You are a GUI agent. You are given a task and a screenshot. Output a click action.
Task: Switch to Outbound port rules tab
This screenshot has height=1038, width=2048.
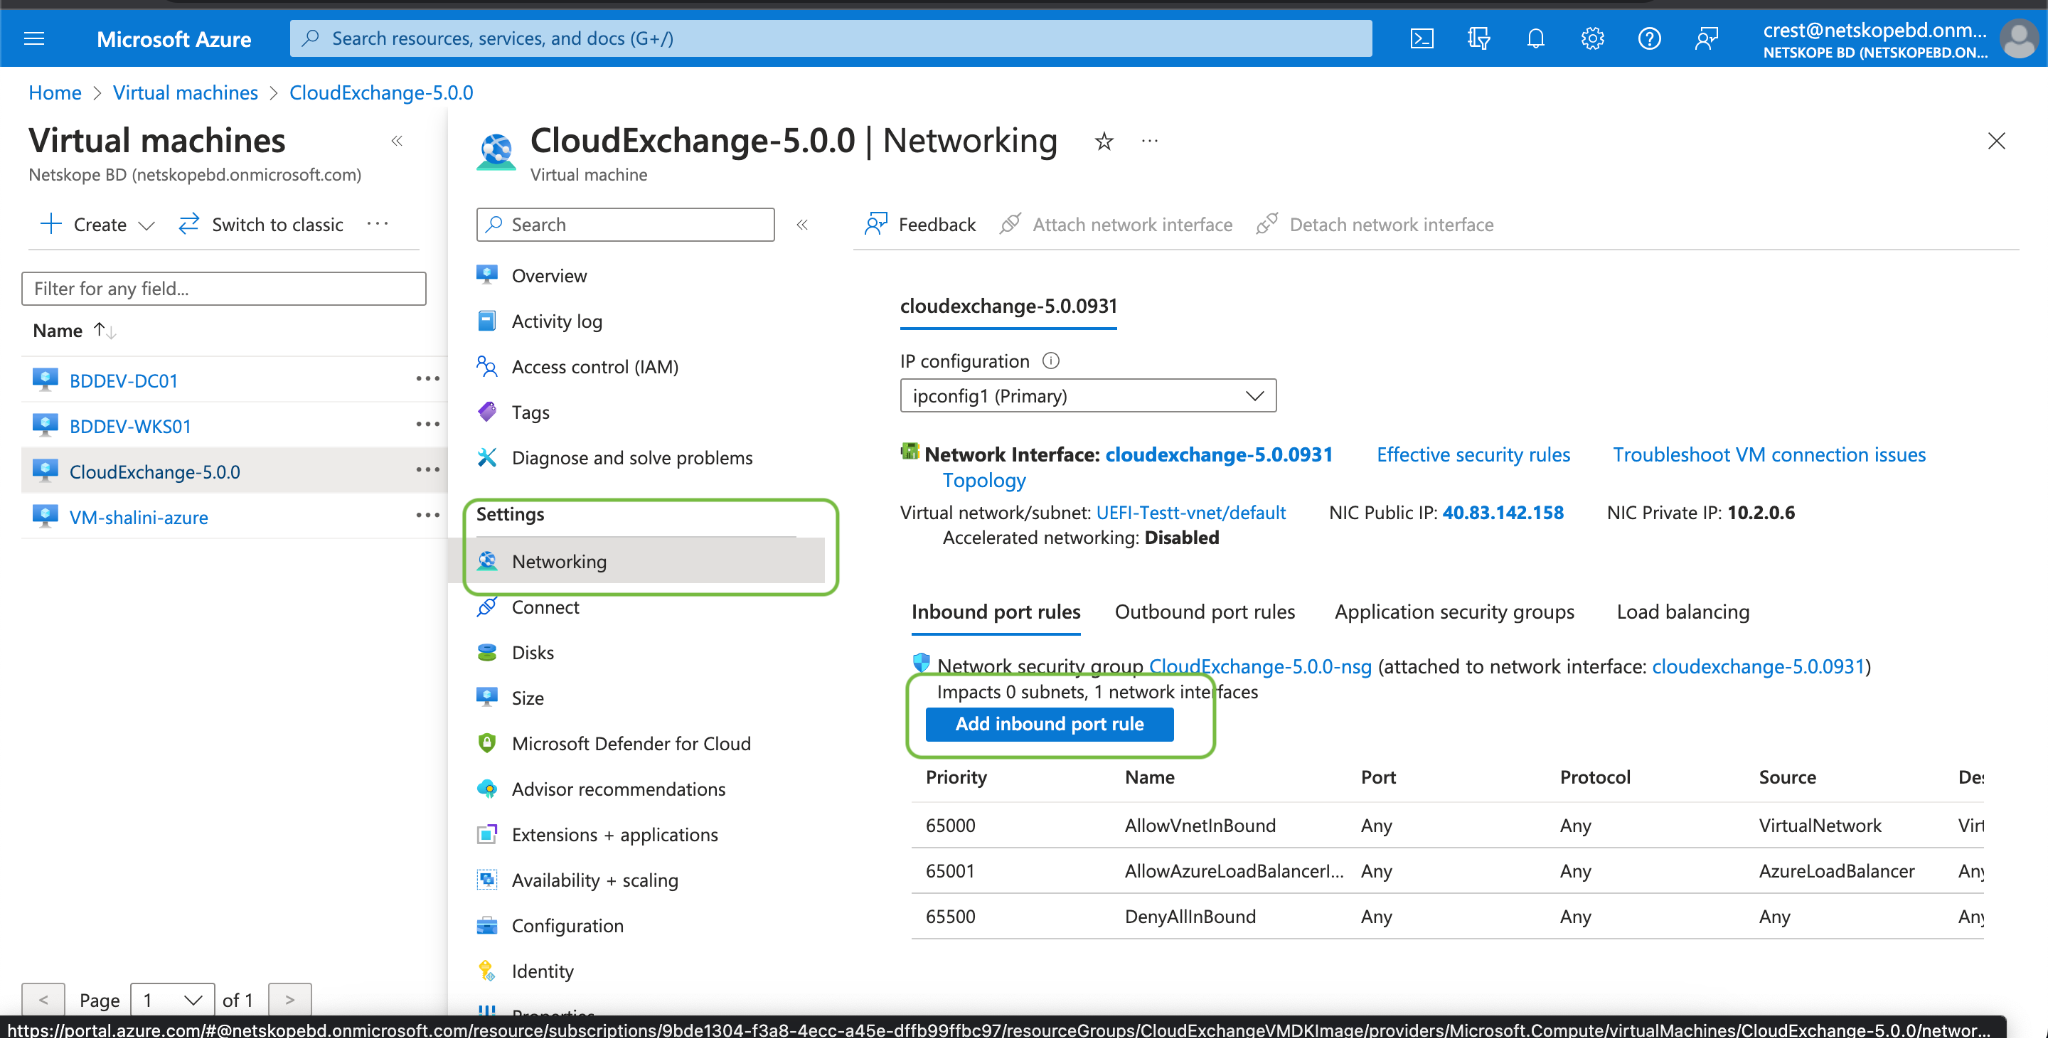tap(1205, 612)
